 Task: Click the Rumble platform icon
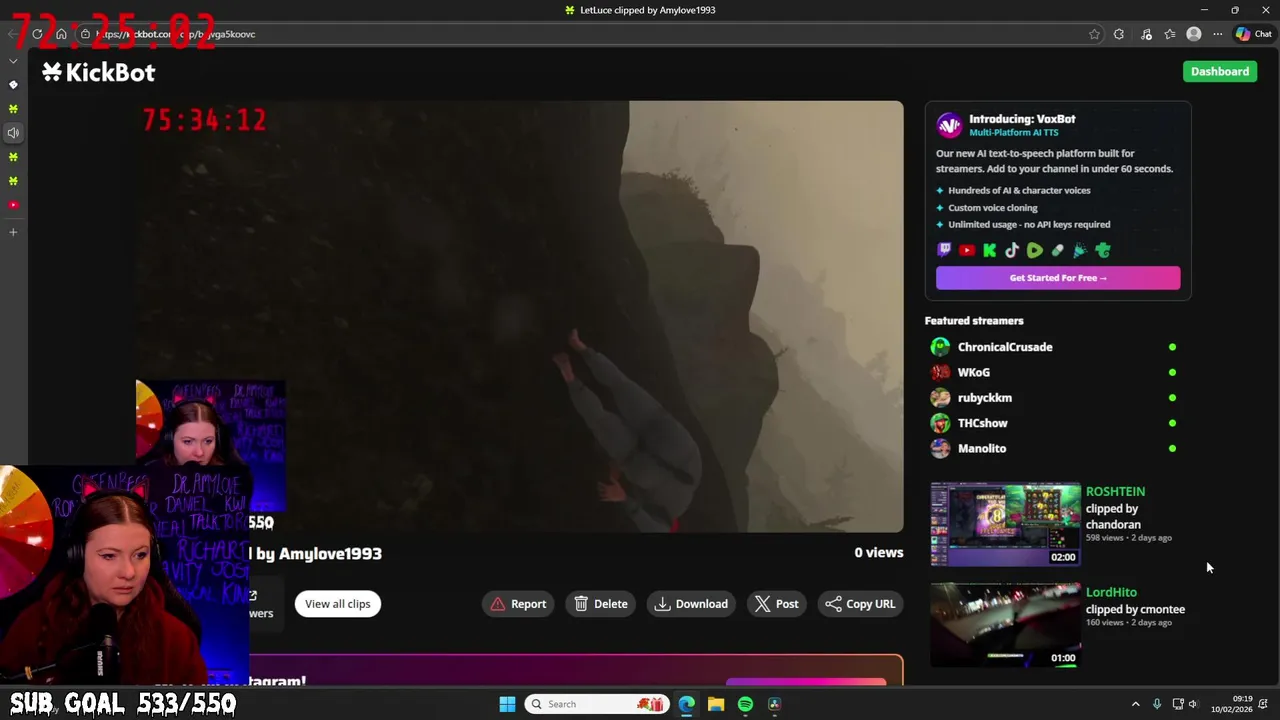(x=1035, y=251)
